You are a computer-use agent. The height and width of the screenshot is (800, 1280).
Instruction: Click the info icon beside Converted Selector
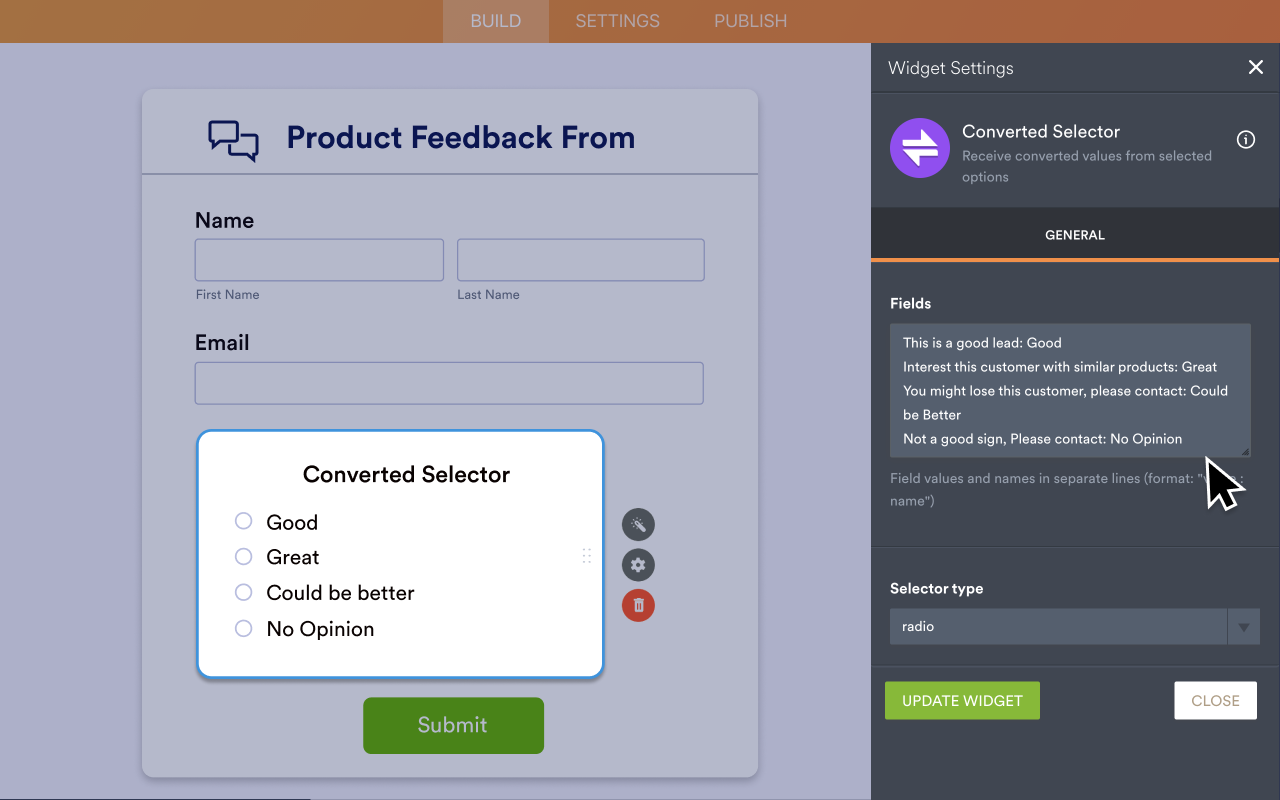point(1245,140)
